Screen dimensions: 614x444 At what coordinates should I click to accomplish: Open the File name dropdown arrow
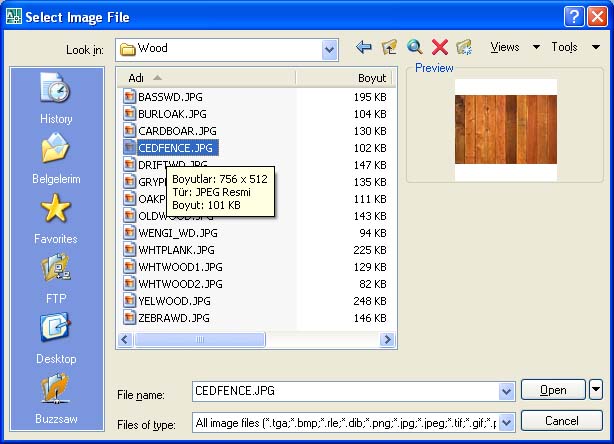(x=507, y=391)
